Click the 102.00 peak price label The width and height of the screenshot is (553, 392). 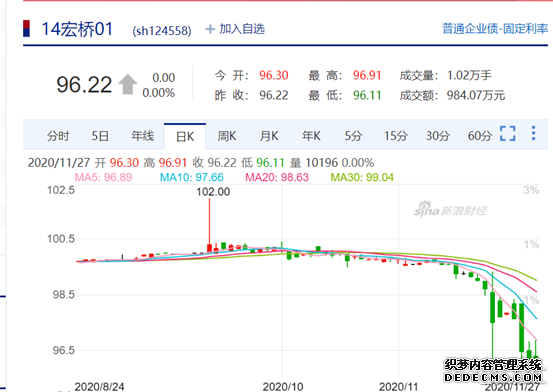(x=213, y=192)
